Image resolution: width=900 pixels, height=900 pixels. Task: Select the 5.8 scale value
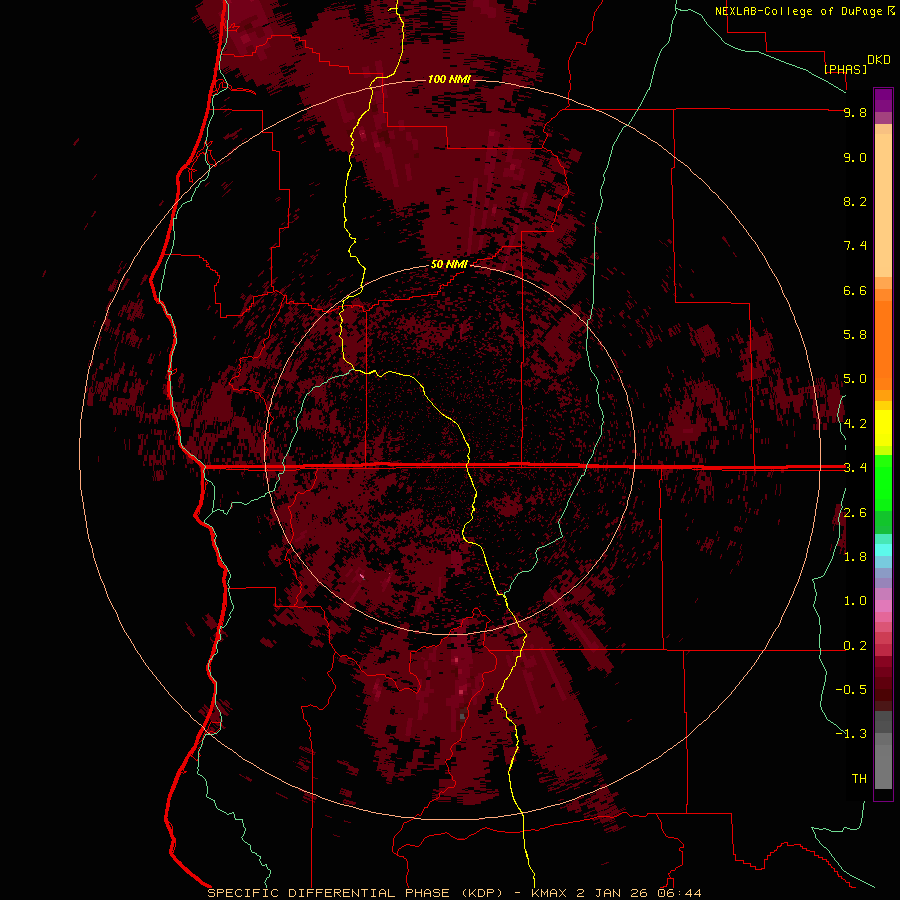click(x=855, y=335)
